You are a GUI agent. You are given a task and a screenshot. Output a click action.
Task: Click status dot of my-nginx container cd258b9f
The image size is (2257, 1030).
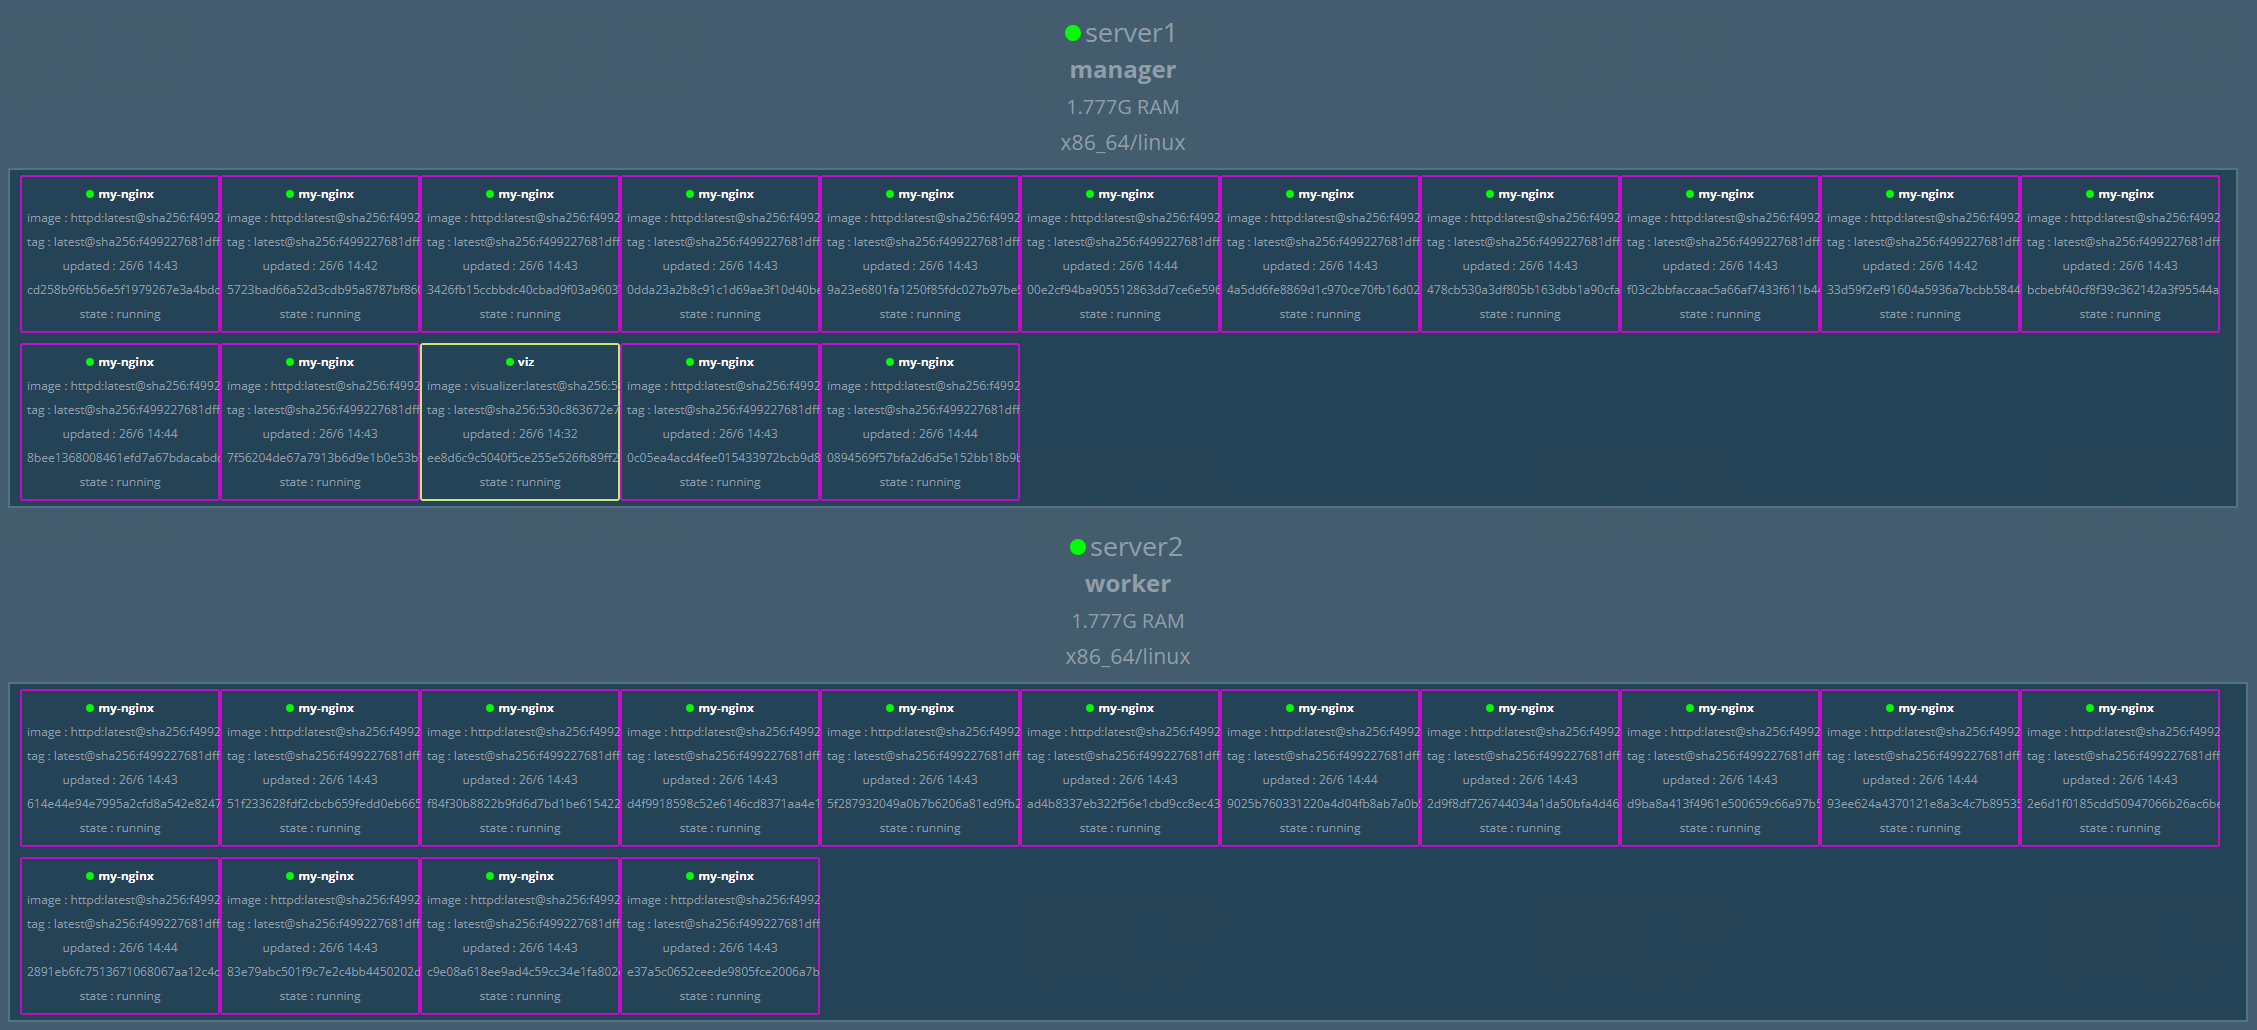pyautogui.click(x=90, y=194)
